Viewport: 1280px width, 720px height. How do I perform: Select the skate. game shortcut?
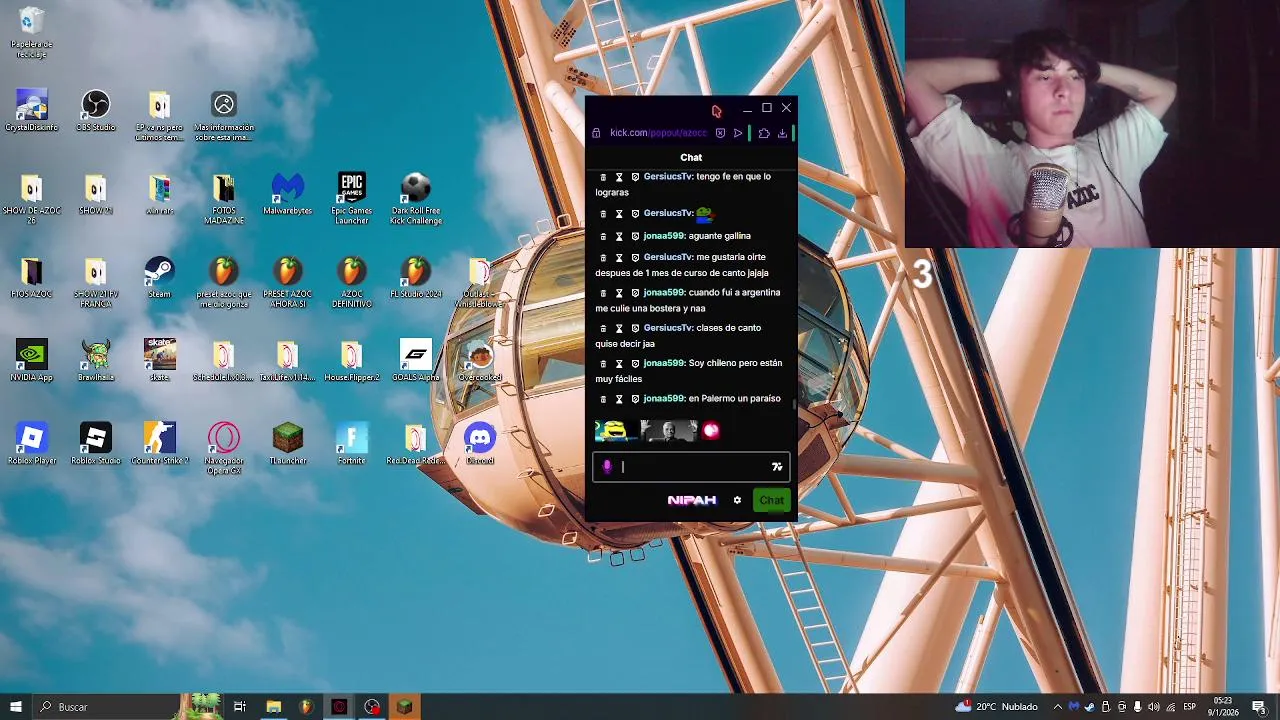tap(159, 361)
